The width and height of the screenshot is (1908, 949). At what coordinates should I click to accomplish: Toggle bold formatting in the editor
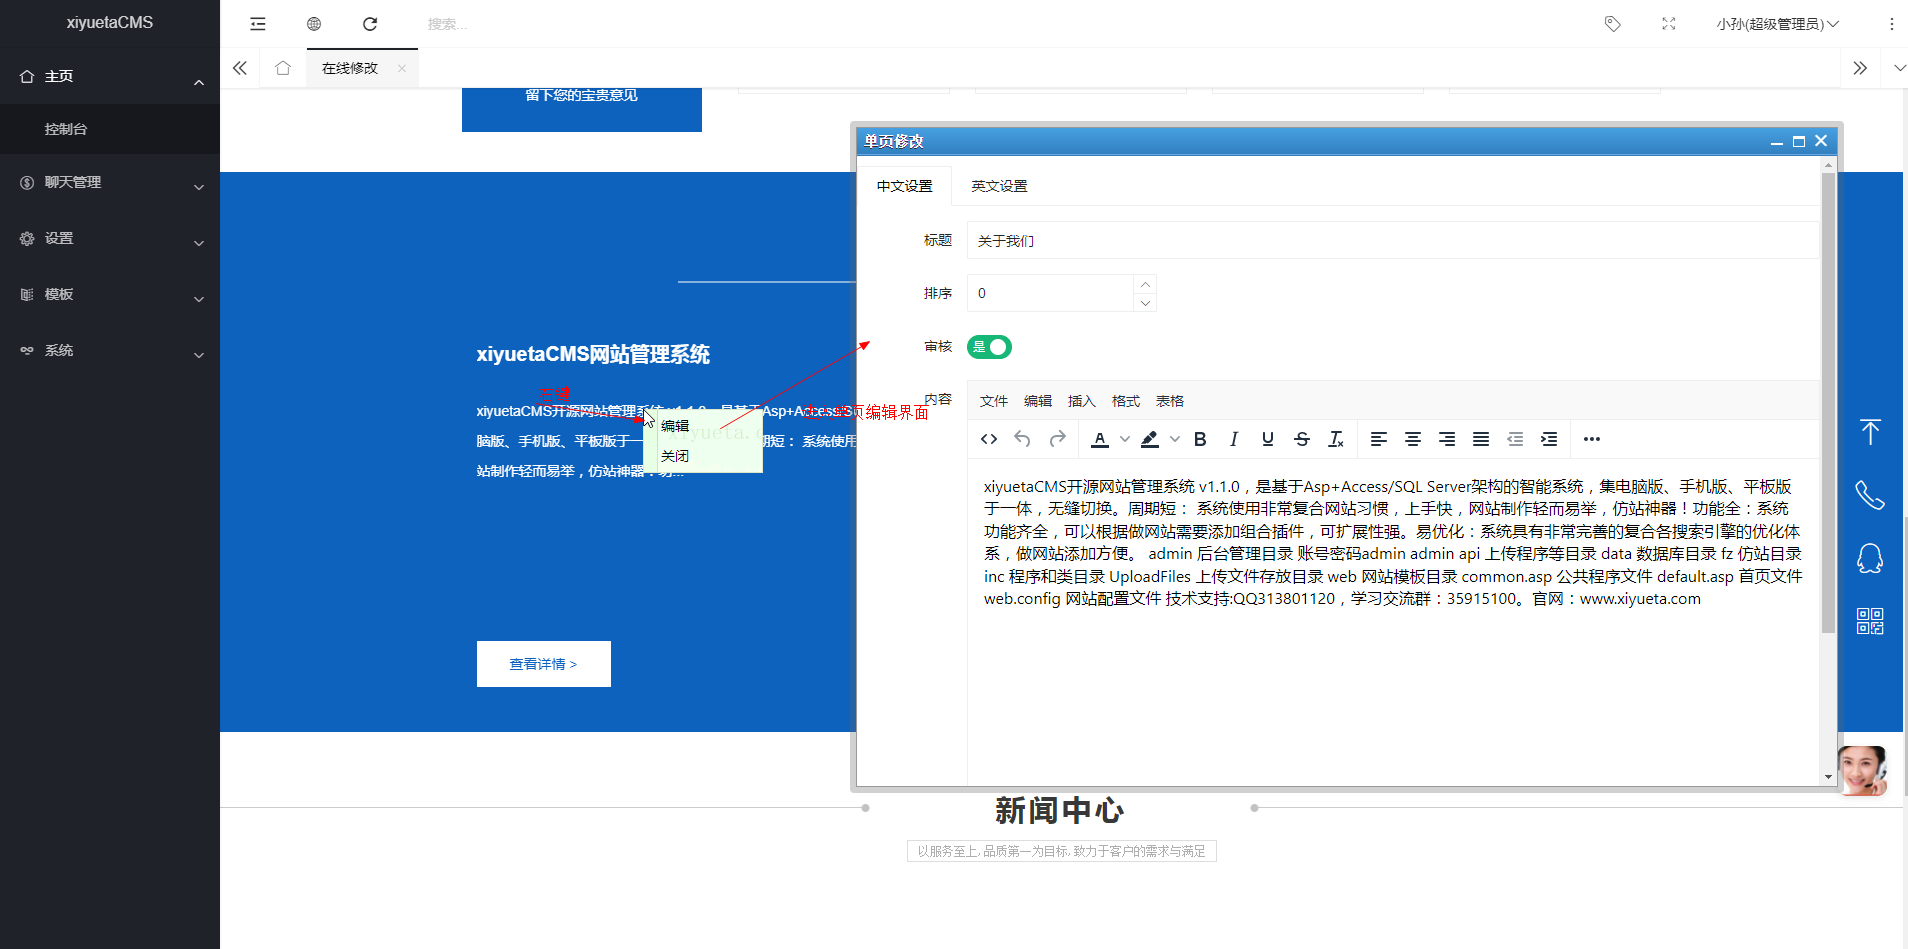pyautogui.click(x=1200, y=438)
